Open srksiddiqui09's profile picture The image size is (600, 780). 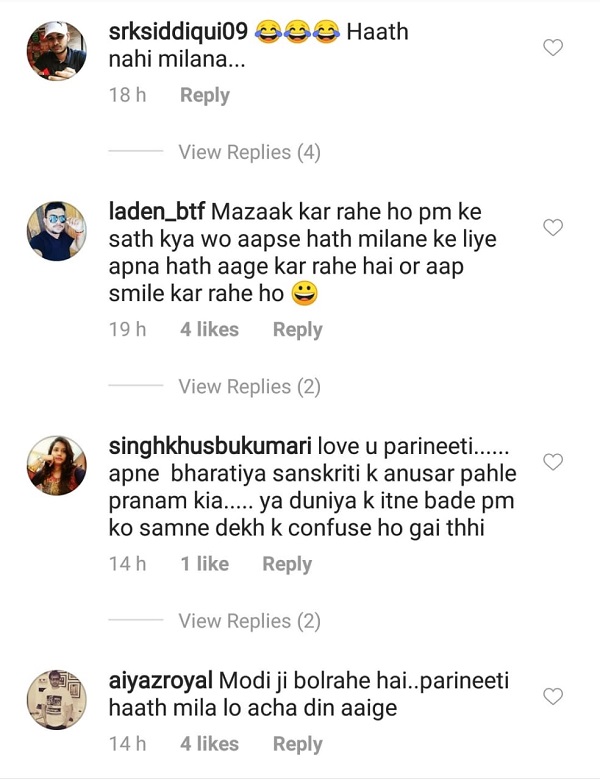[55, 50]
